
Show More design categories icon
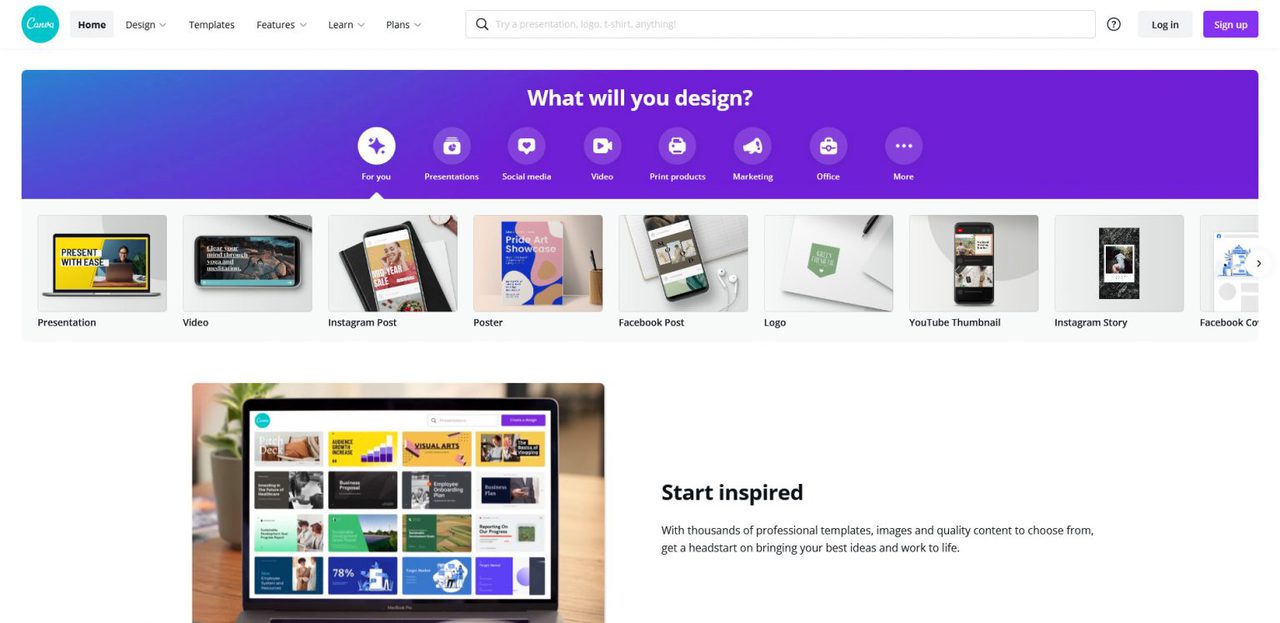pyautogui.click(x=903, y=146)
